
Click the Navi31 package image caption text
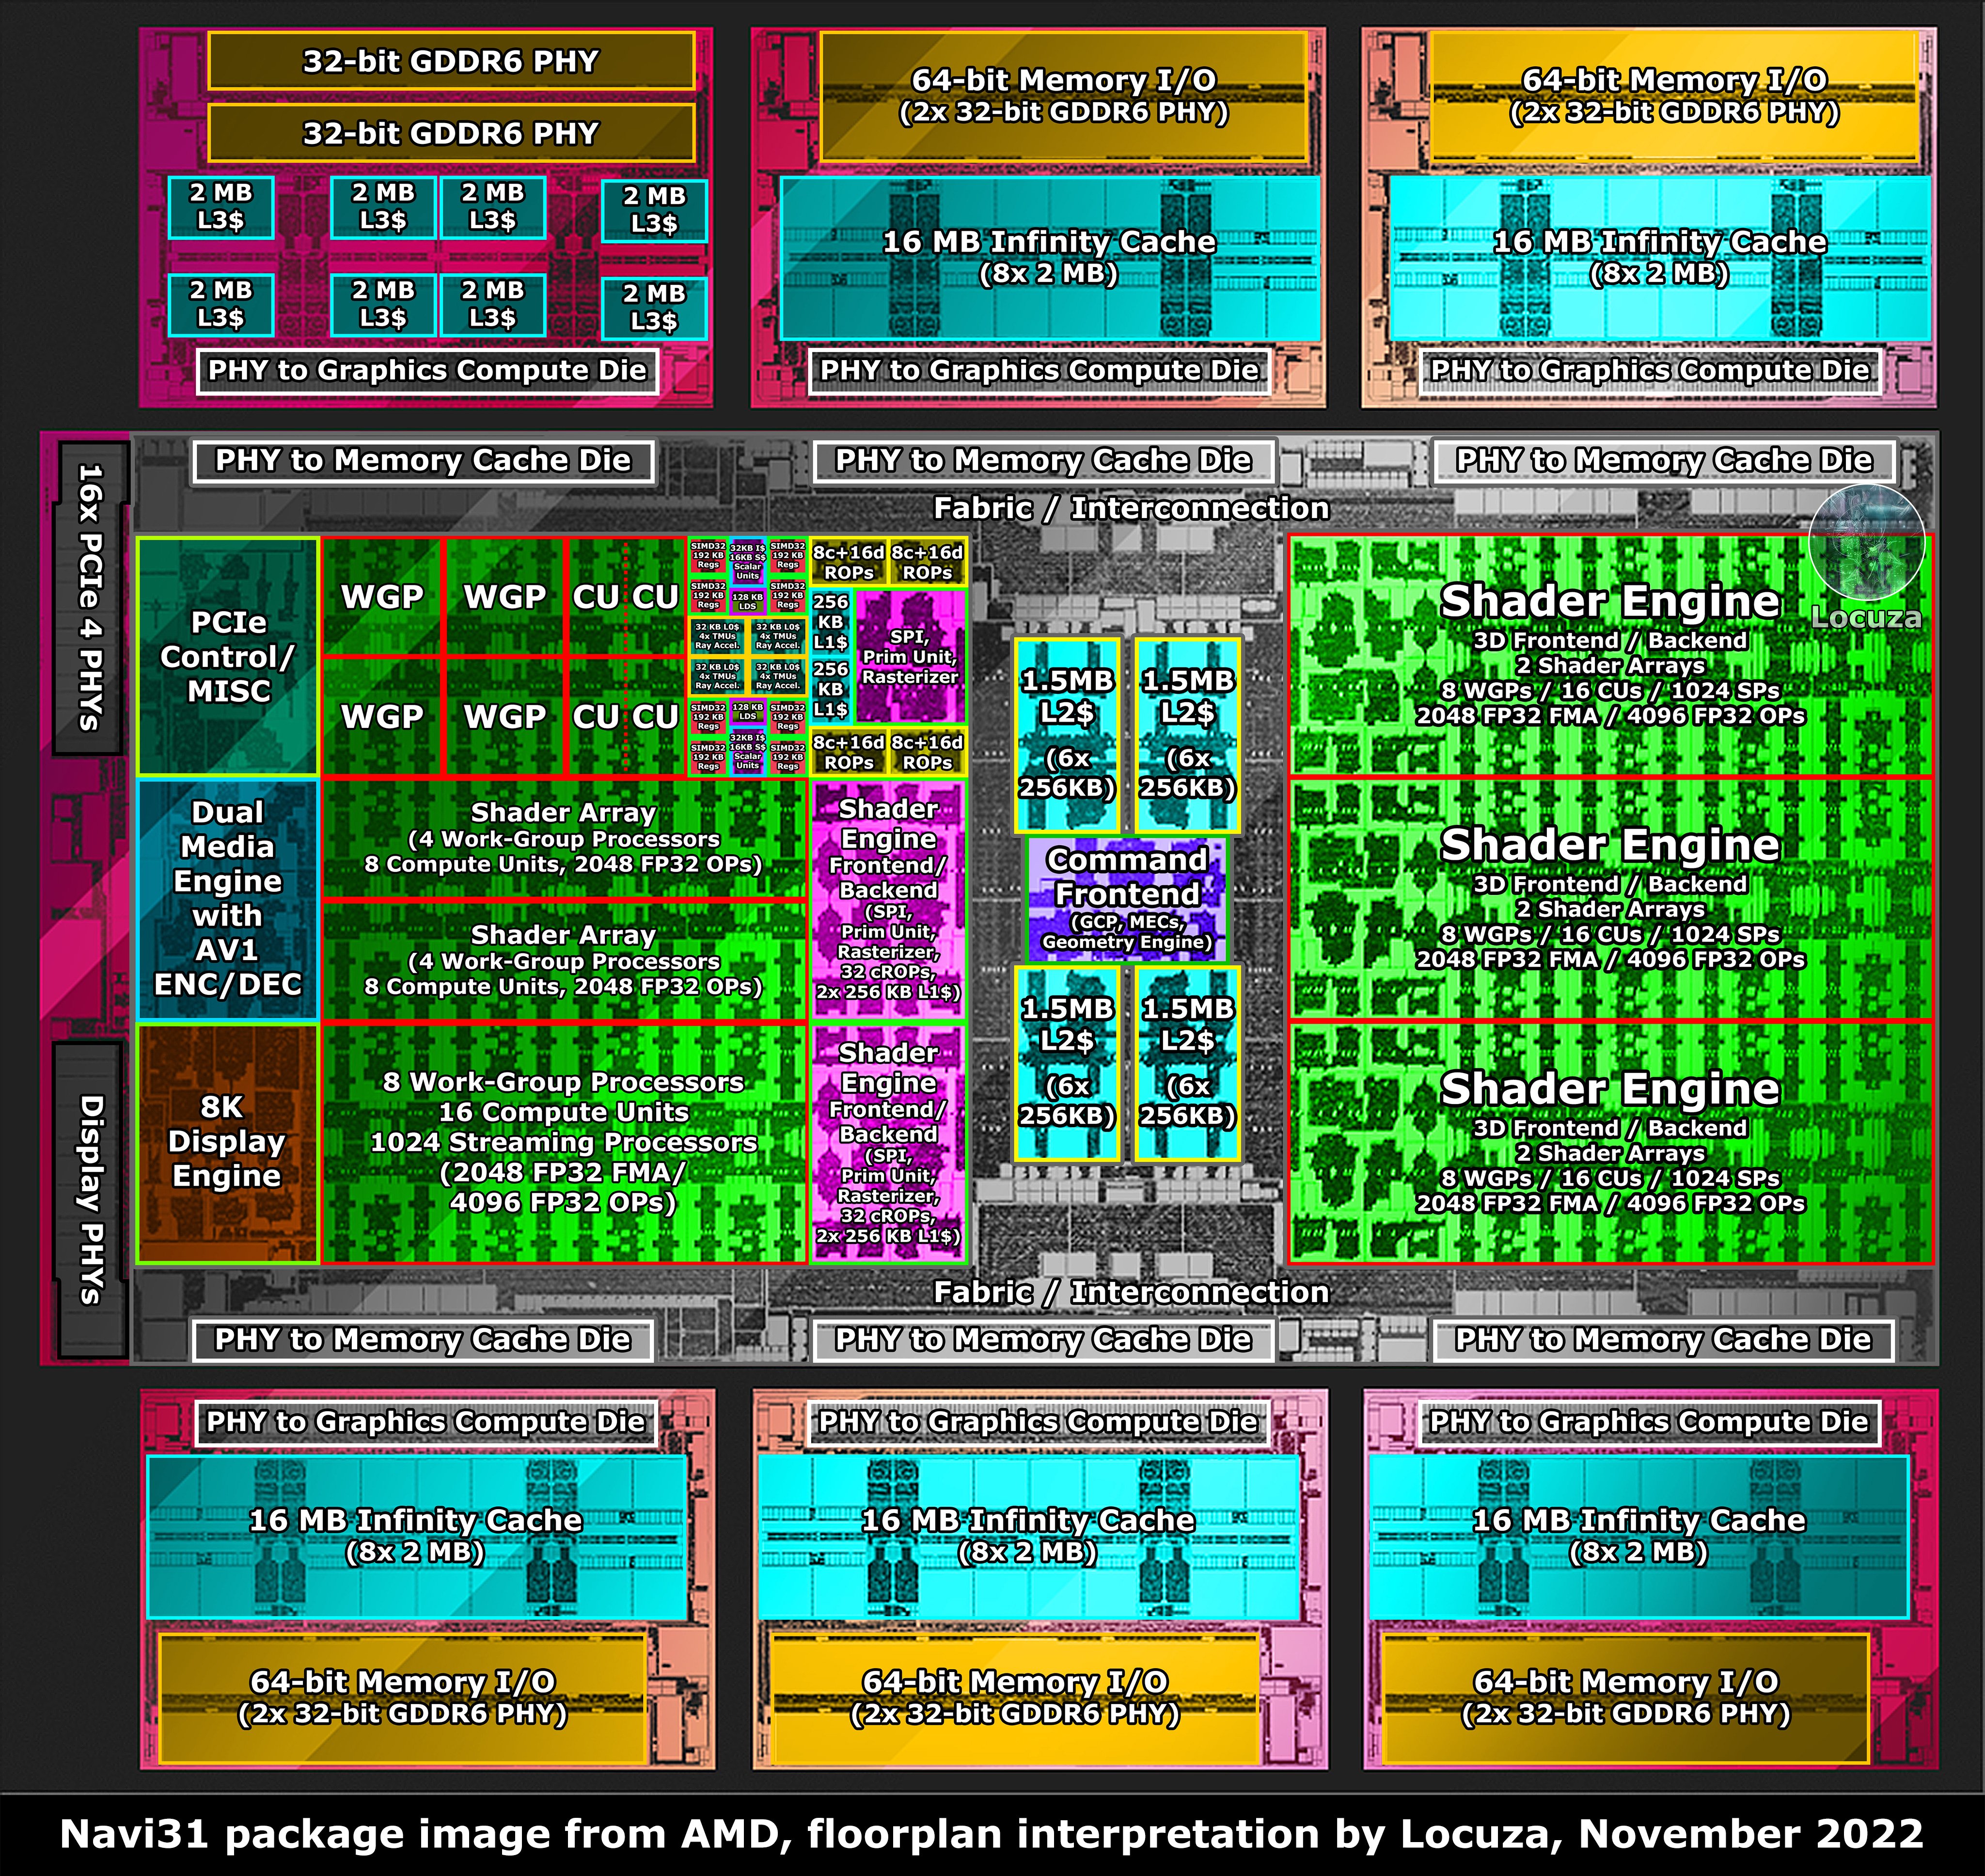click(x=992, y=1834)
